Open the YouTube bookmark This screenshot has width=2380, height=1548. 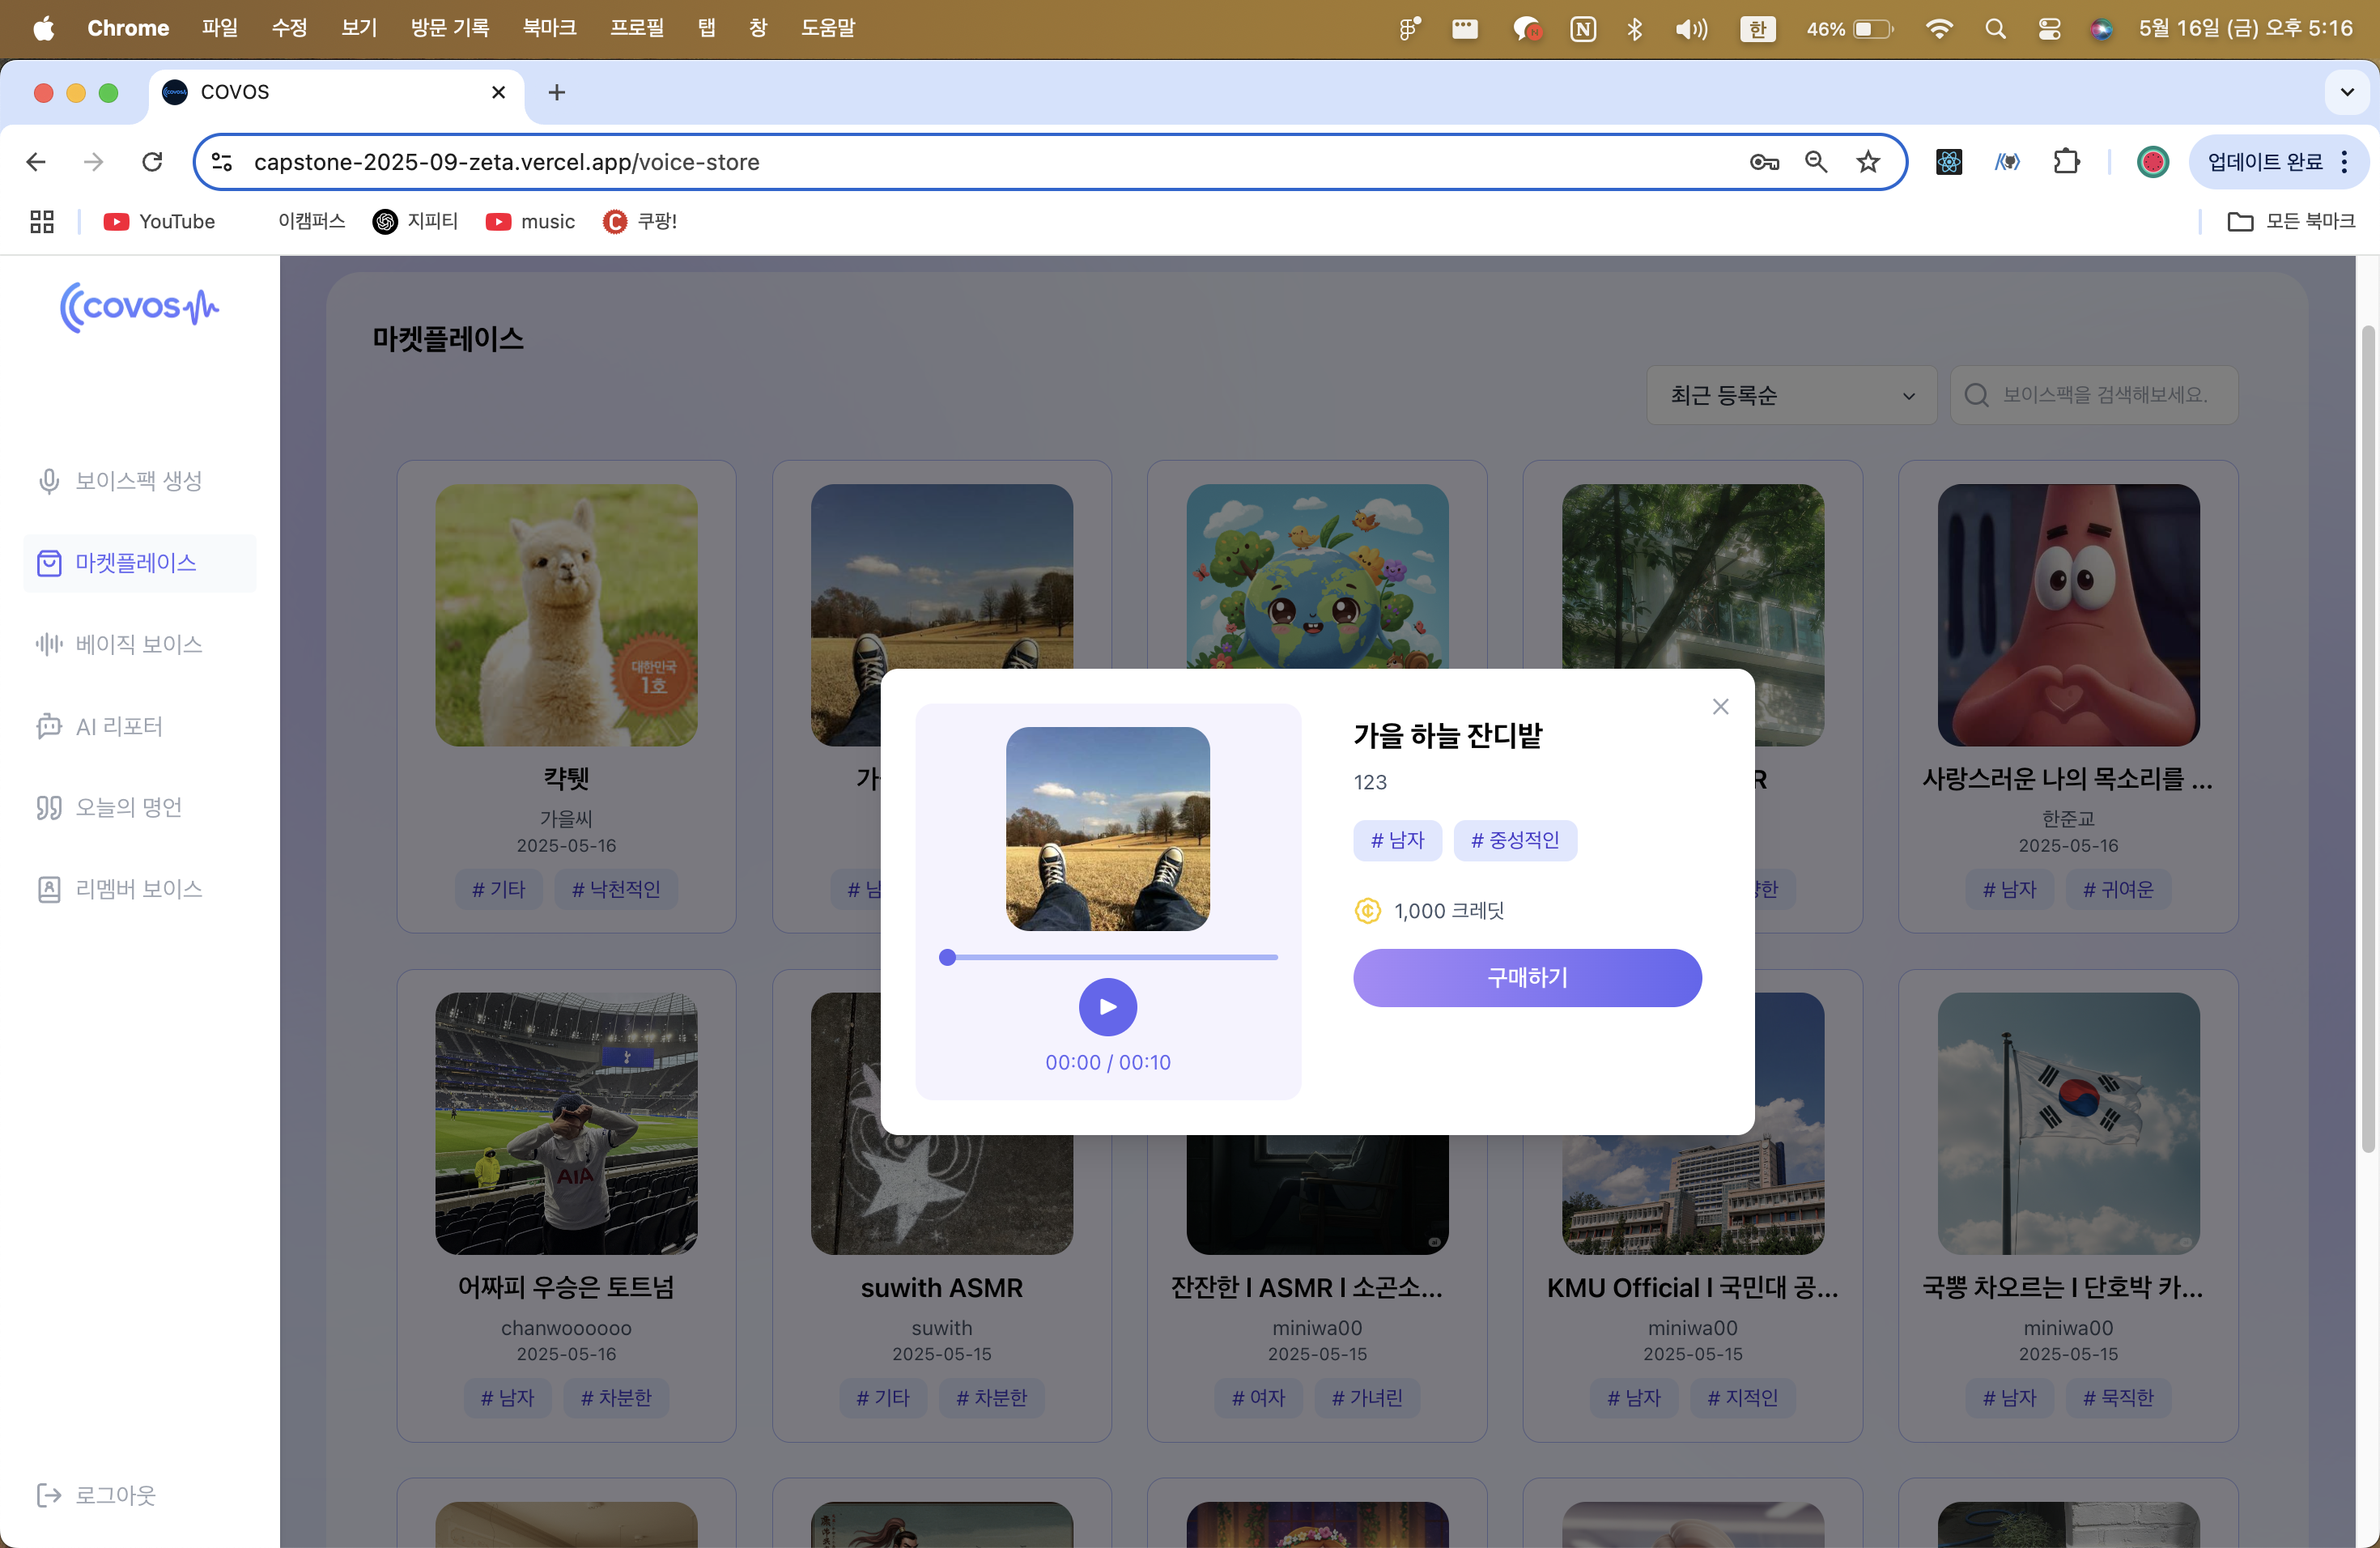(x=159, y=221)
